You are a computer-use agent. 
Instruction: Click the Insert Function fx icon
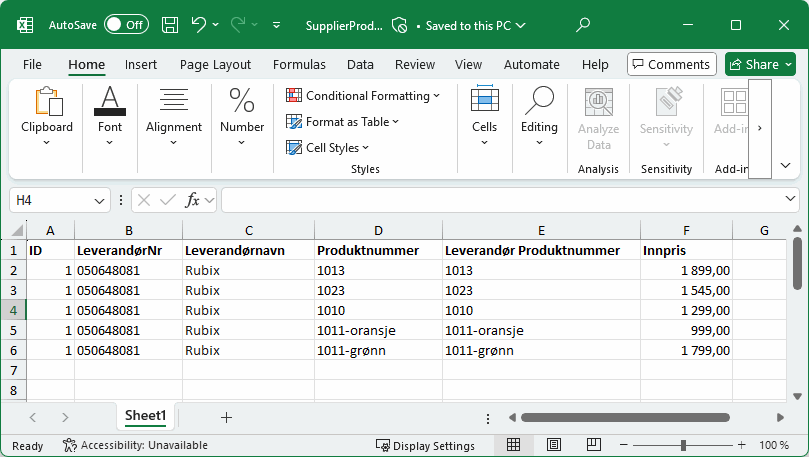[x=194, y=200]
